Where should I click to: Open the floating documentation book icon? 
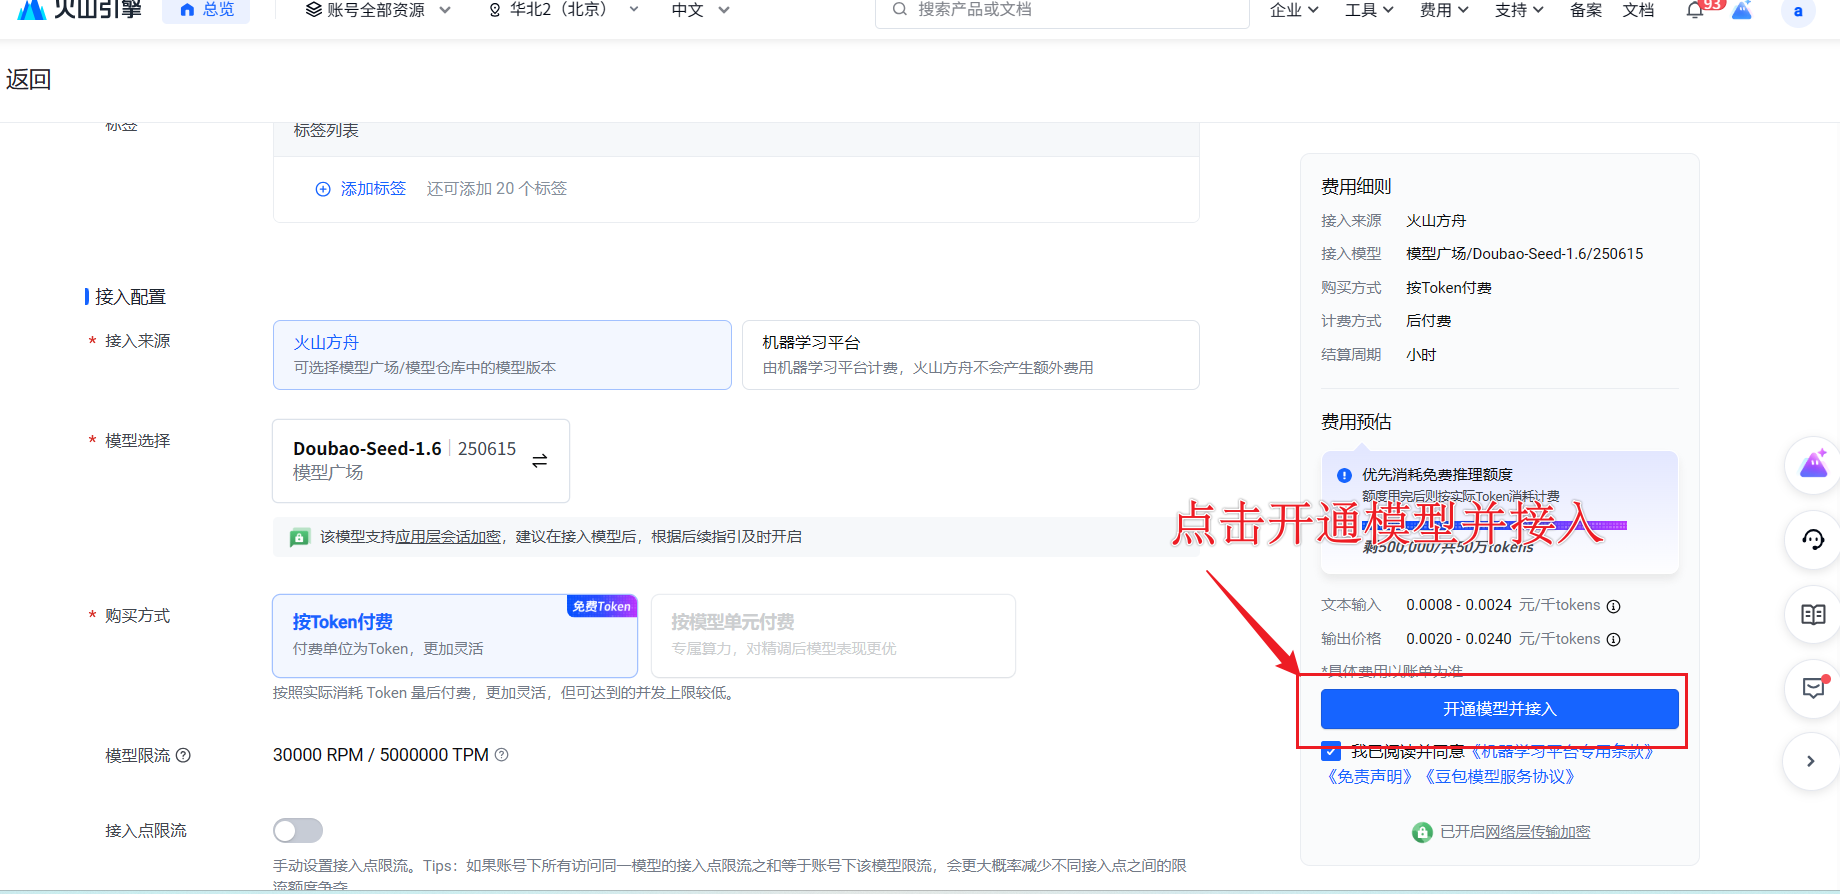pos(1814,614)
